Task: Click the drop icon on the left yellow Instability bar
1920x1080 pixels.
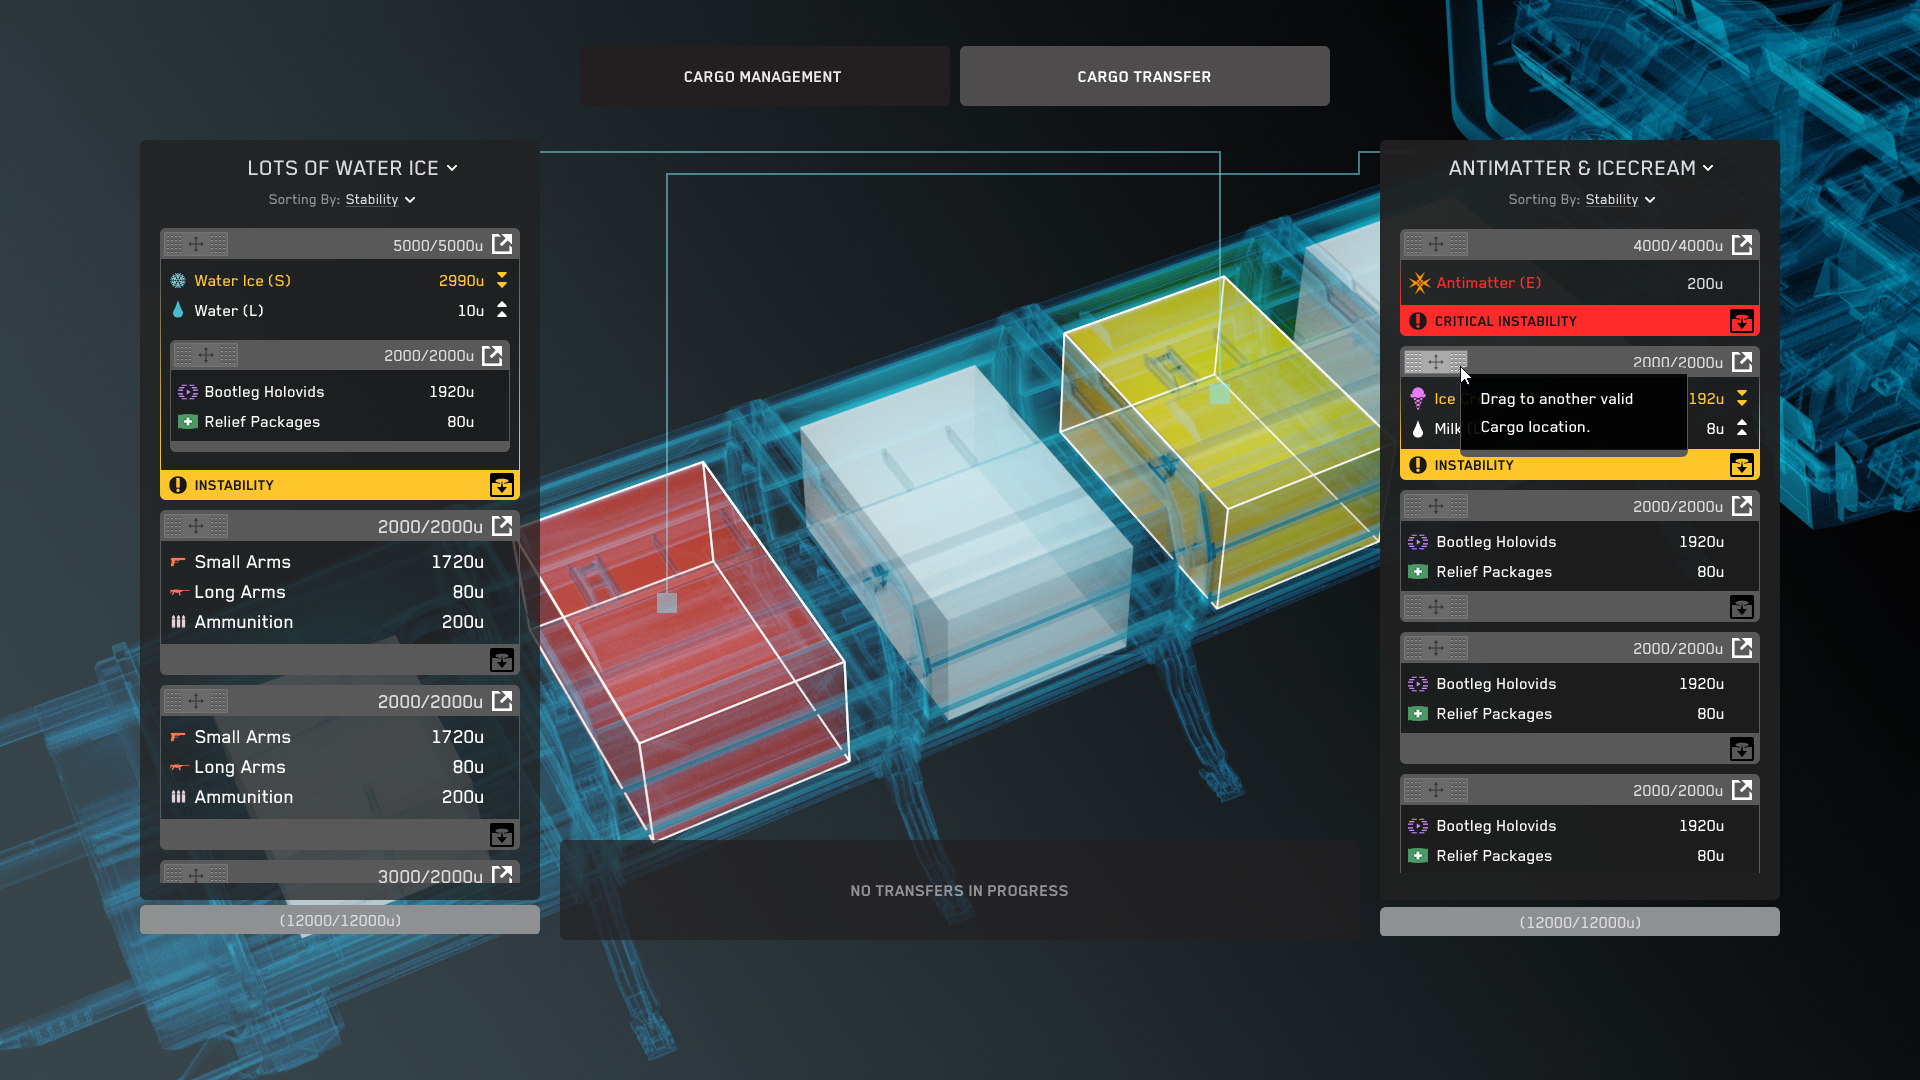Action: click(501, 485)
